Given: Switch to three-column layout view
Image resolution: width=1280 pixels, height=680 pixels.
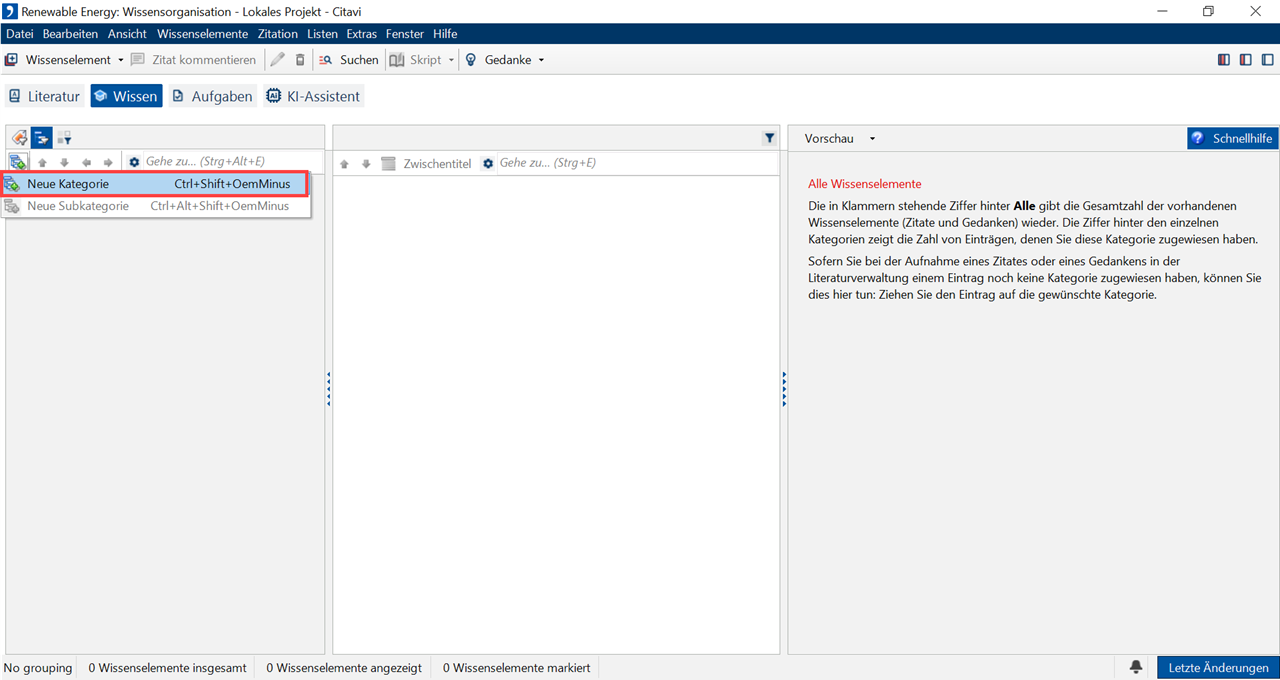Looking at the screenshot, I should point(1223,60).
